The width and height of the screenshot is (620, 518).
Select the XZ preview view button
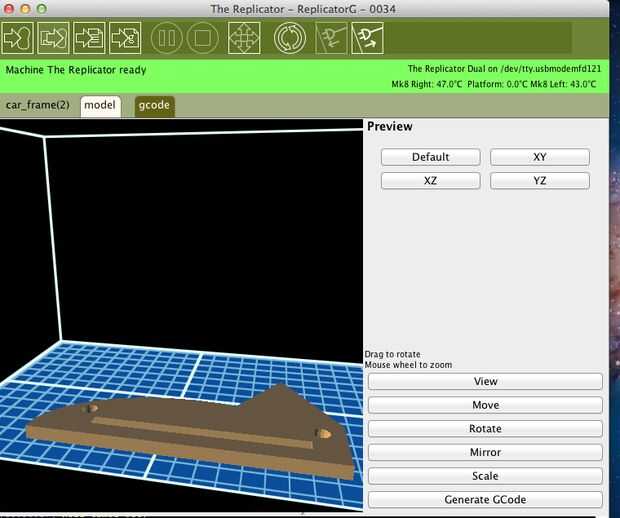(431, 181)
